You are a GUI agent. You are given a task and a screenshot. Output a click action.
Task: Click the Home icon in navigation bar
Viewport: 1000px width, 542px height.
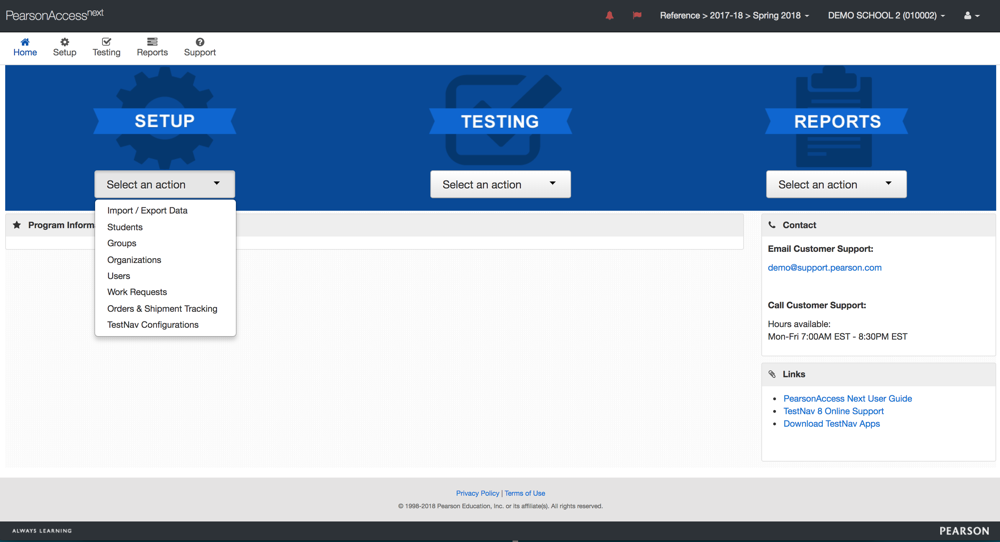coord(25,42)
